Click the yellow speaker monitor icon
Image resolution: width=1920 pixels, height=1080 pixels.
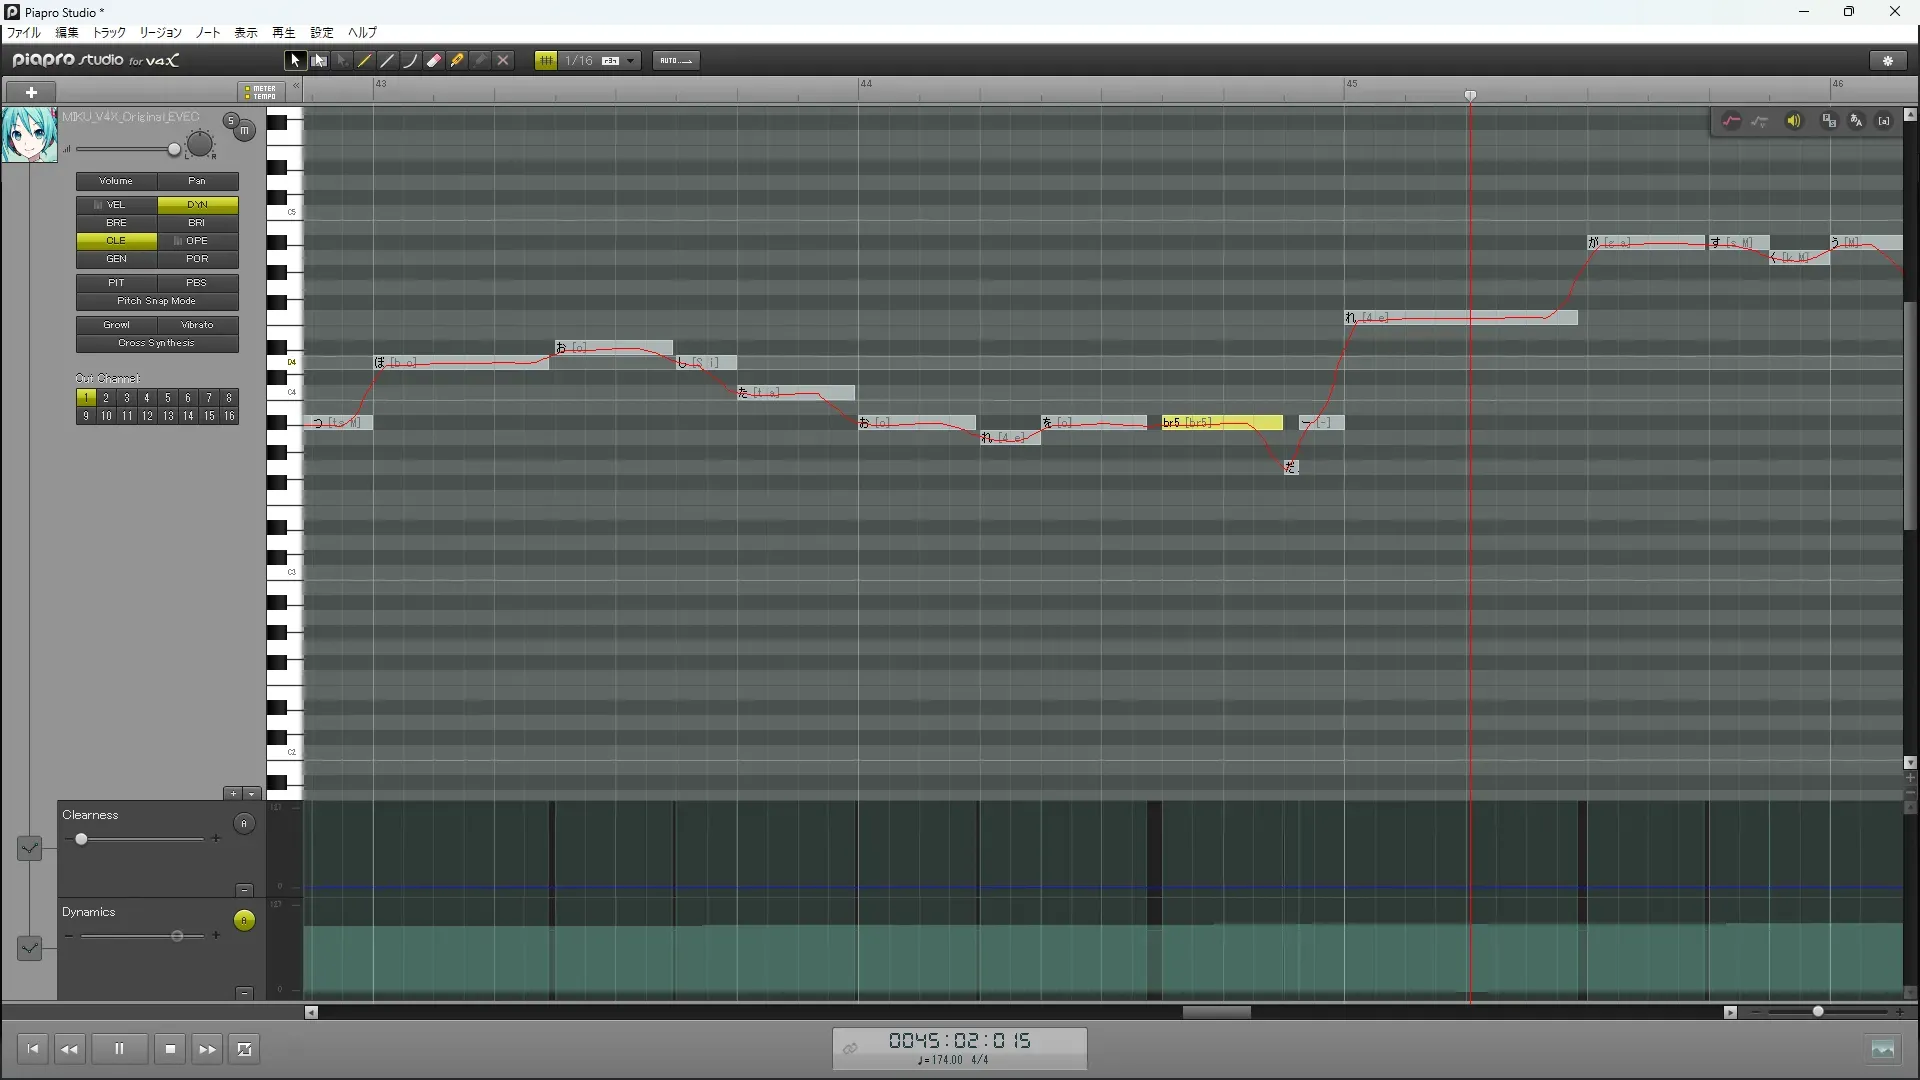(x=1794, y=121)
